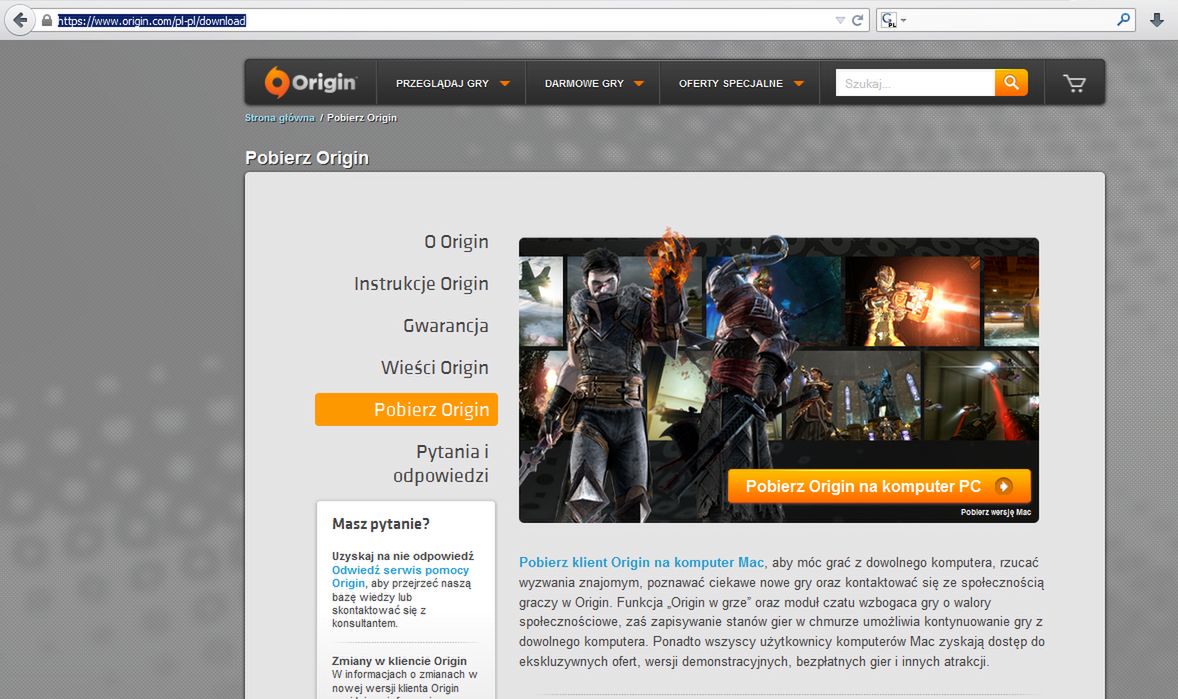The width and height of the screenshot is (1178, 699).
Task: Reload the page with the refresh icon
Action: pos(857,20)
